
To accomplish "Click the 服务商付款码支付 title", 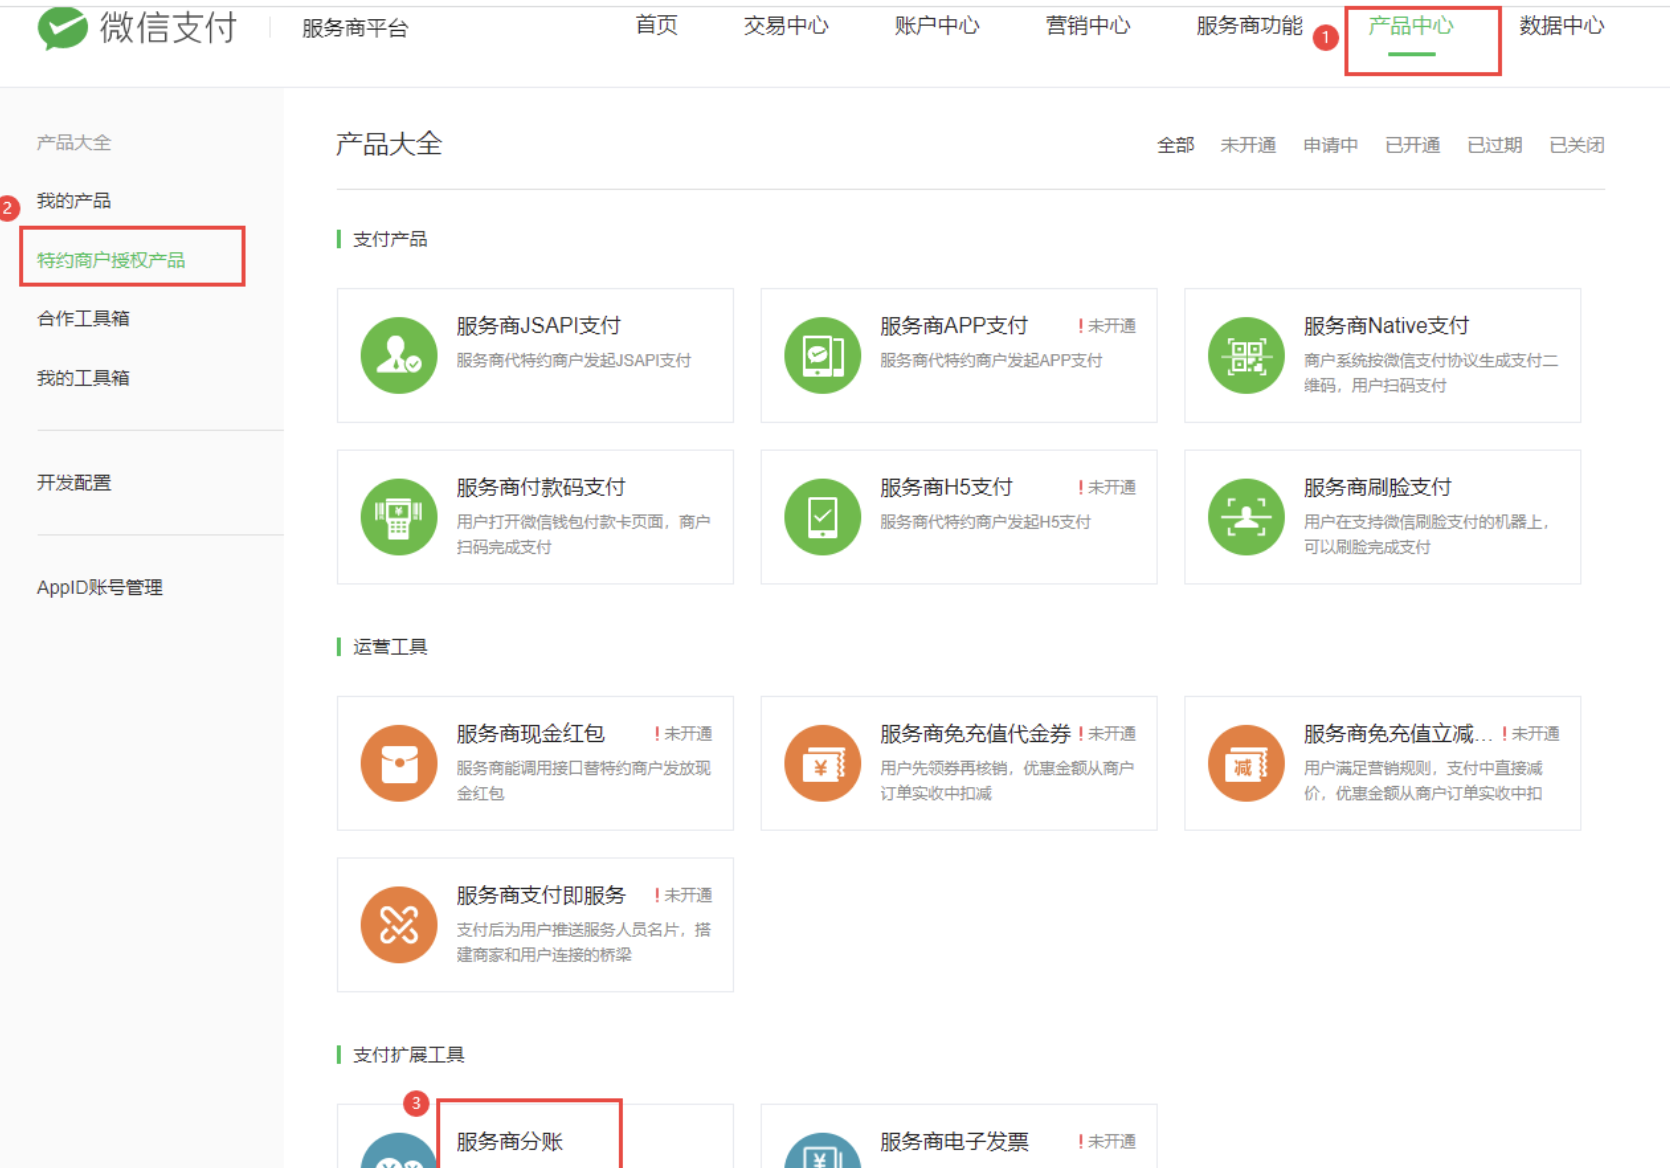I will pyautogui.click(x=541, y=487).
